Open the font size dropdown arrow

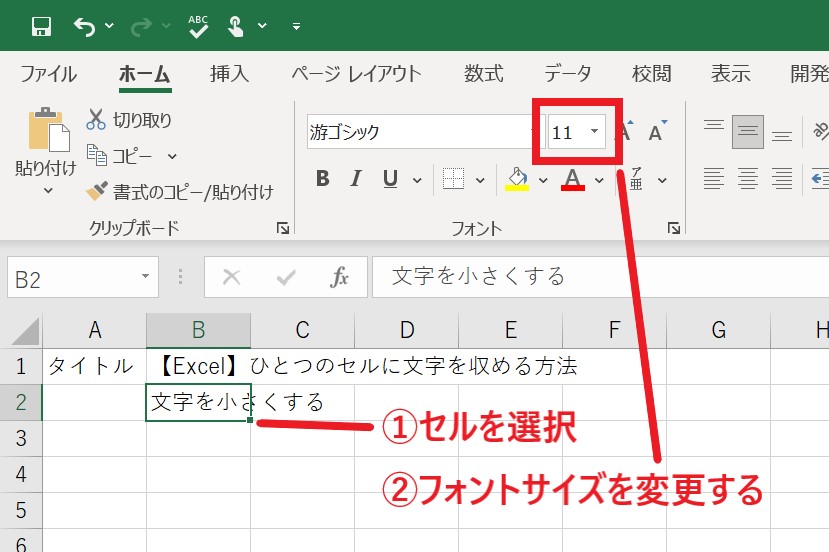click(594, 131)
